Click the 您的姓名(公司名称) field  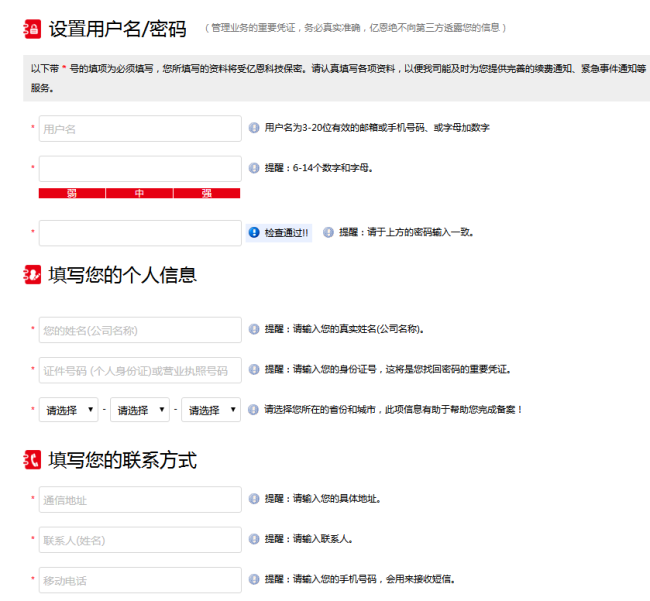tap(140, 330)
